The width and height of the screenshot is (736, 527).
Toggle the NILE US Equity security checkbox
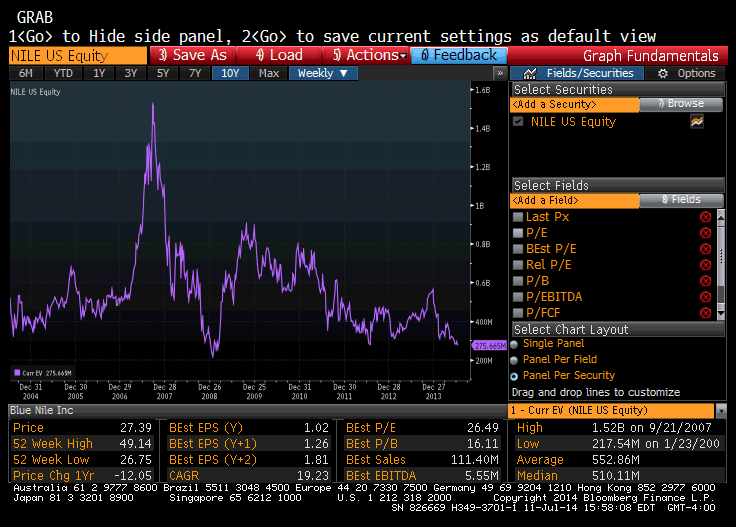pyautogui.click(x=518, y=122)
